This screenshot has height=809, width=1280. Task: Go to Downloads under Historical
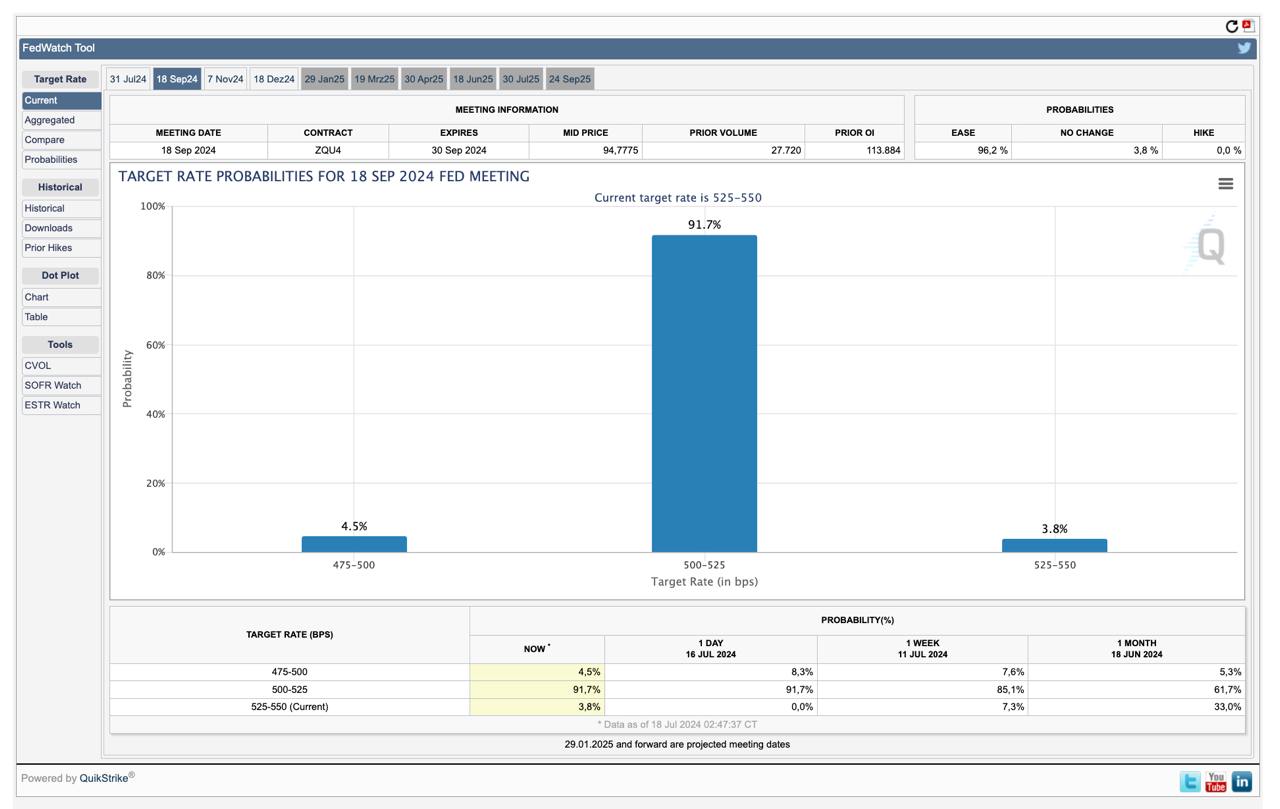(48, 228)
